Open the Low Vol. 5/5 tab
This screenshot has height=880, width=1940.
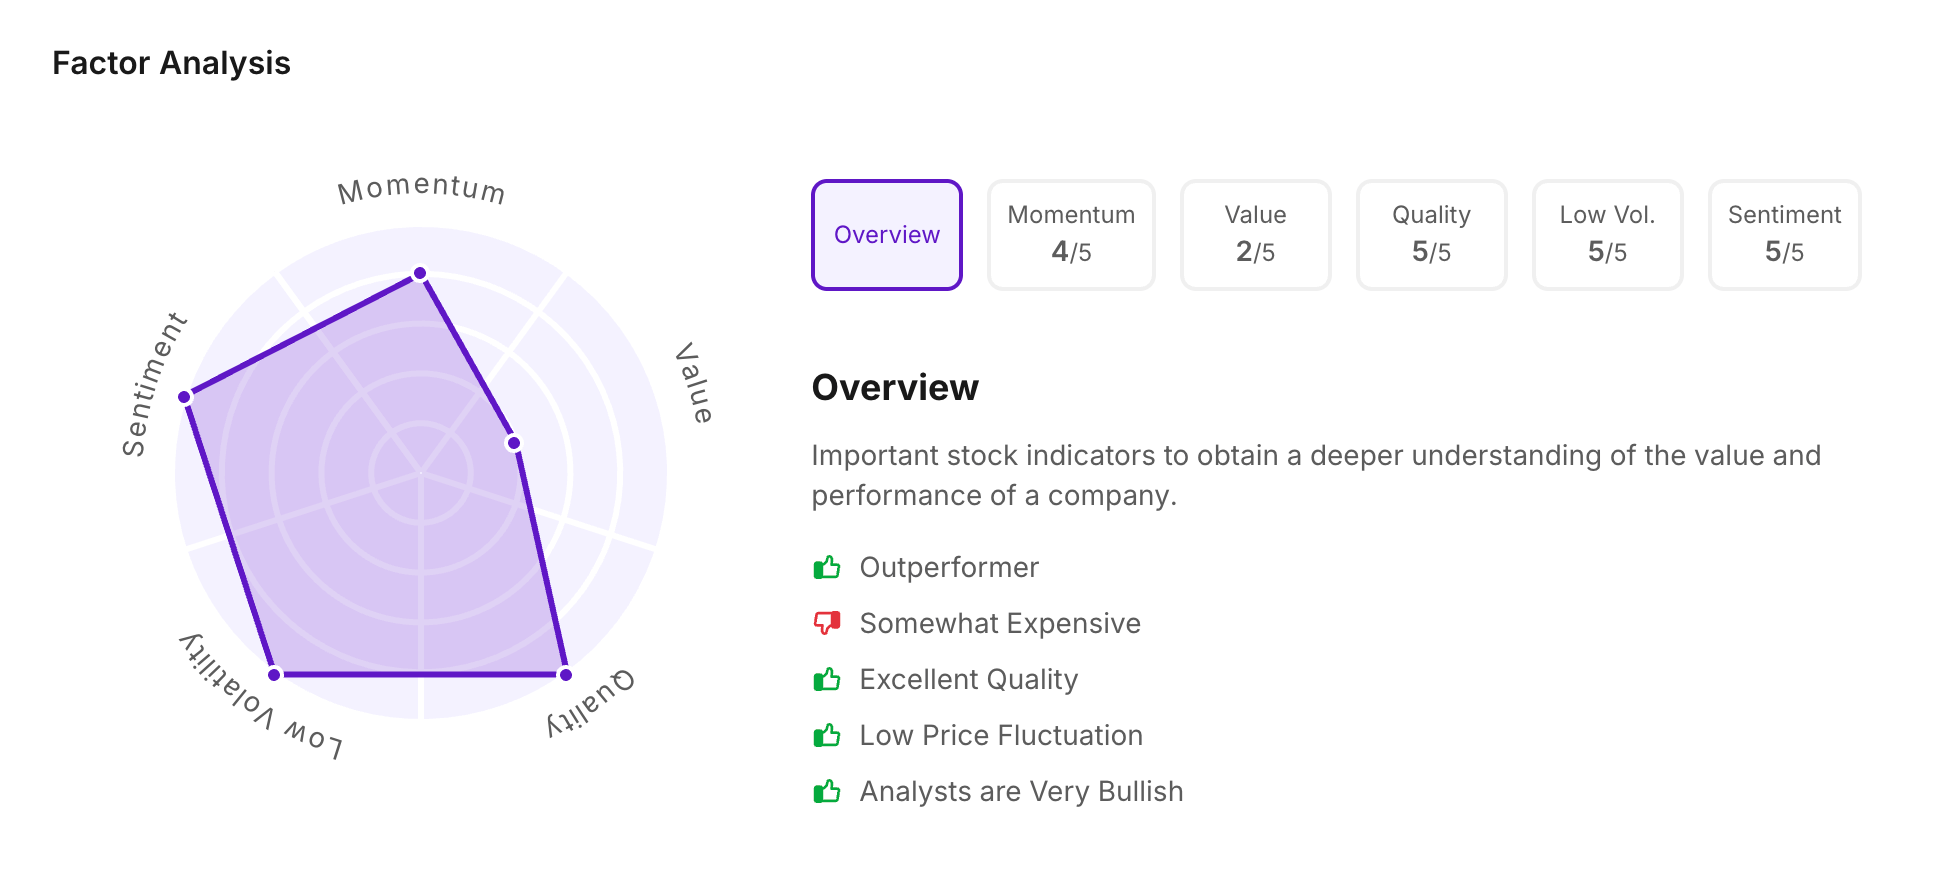click(x=1607, y=235)
